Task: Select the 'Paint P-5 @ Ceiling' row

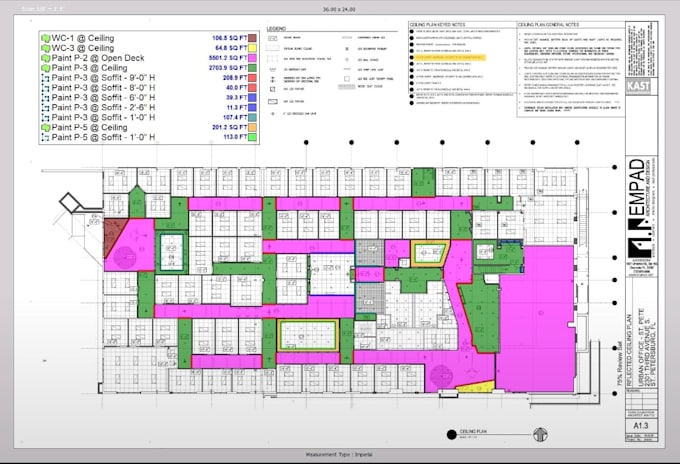Action: (149, 127)
